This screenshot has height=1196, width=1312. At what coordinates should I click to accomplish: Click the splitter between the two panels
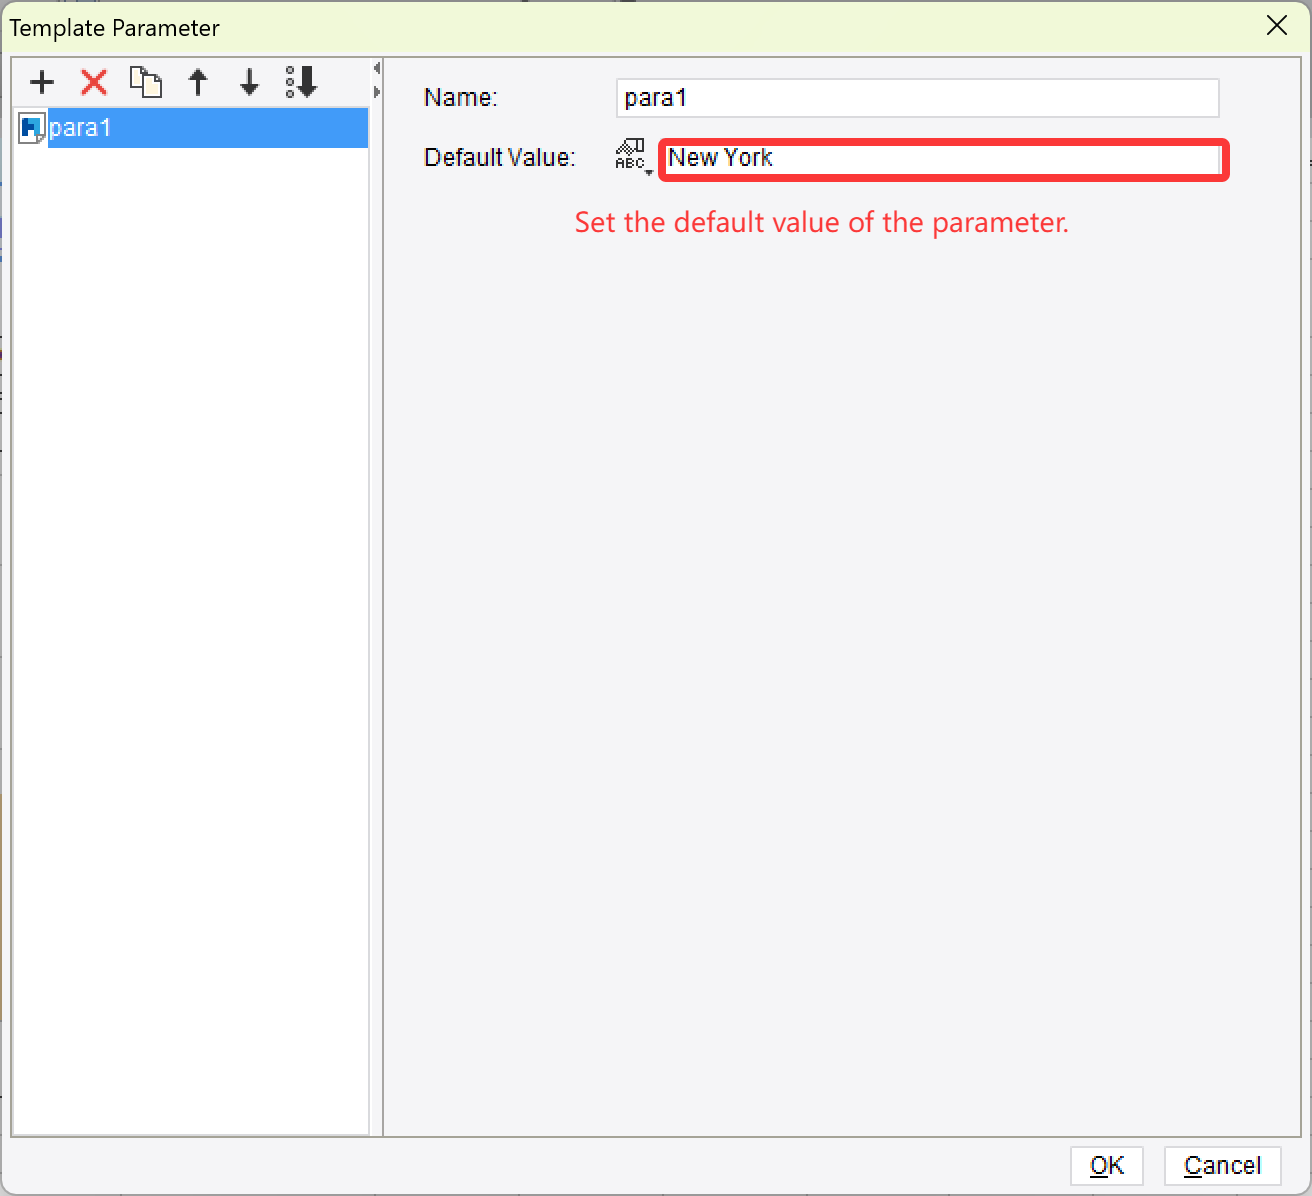[x=376, y=600]
